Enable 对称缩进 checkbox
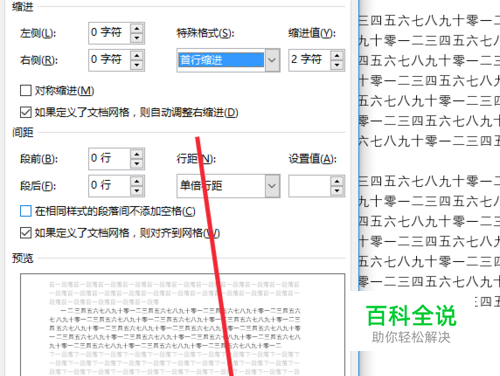The width and height of the screenshot is (500, 376). [26, 90]
